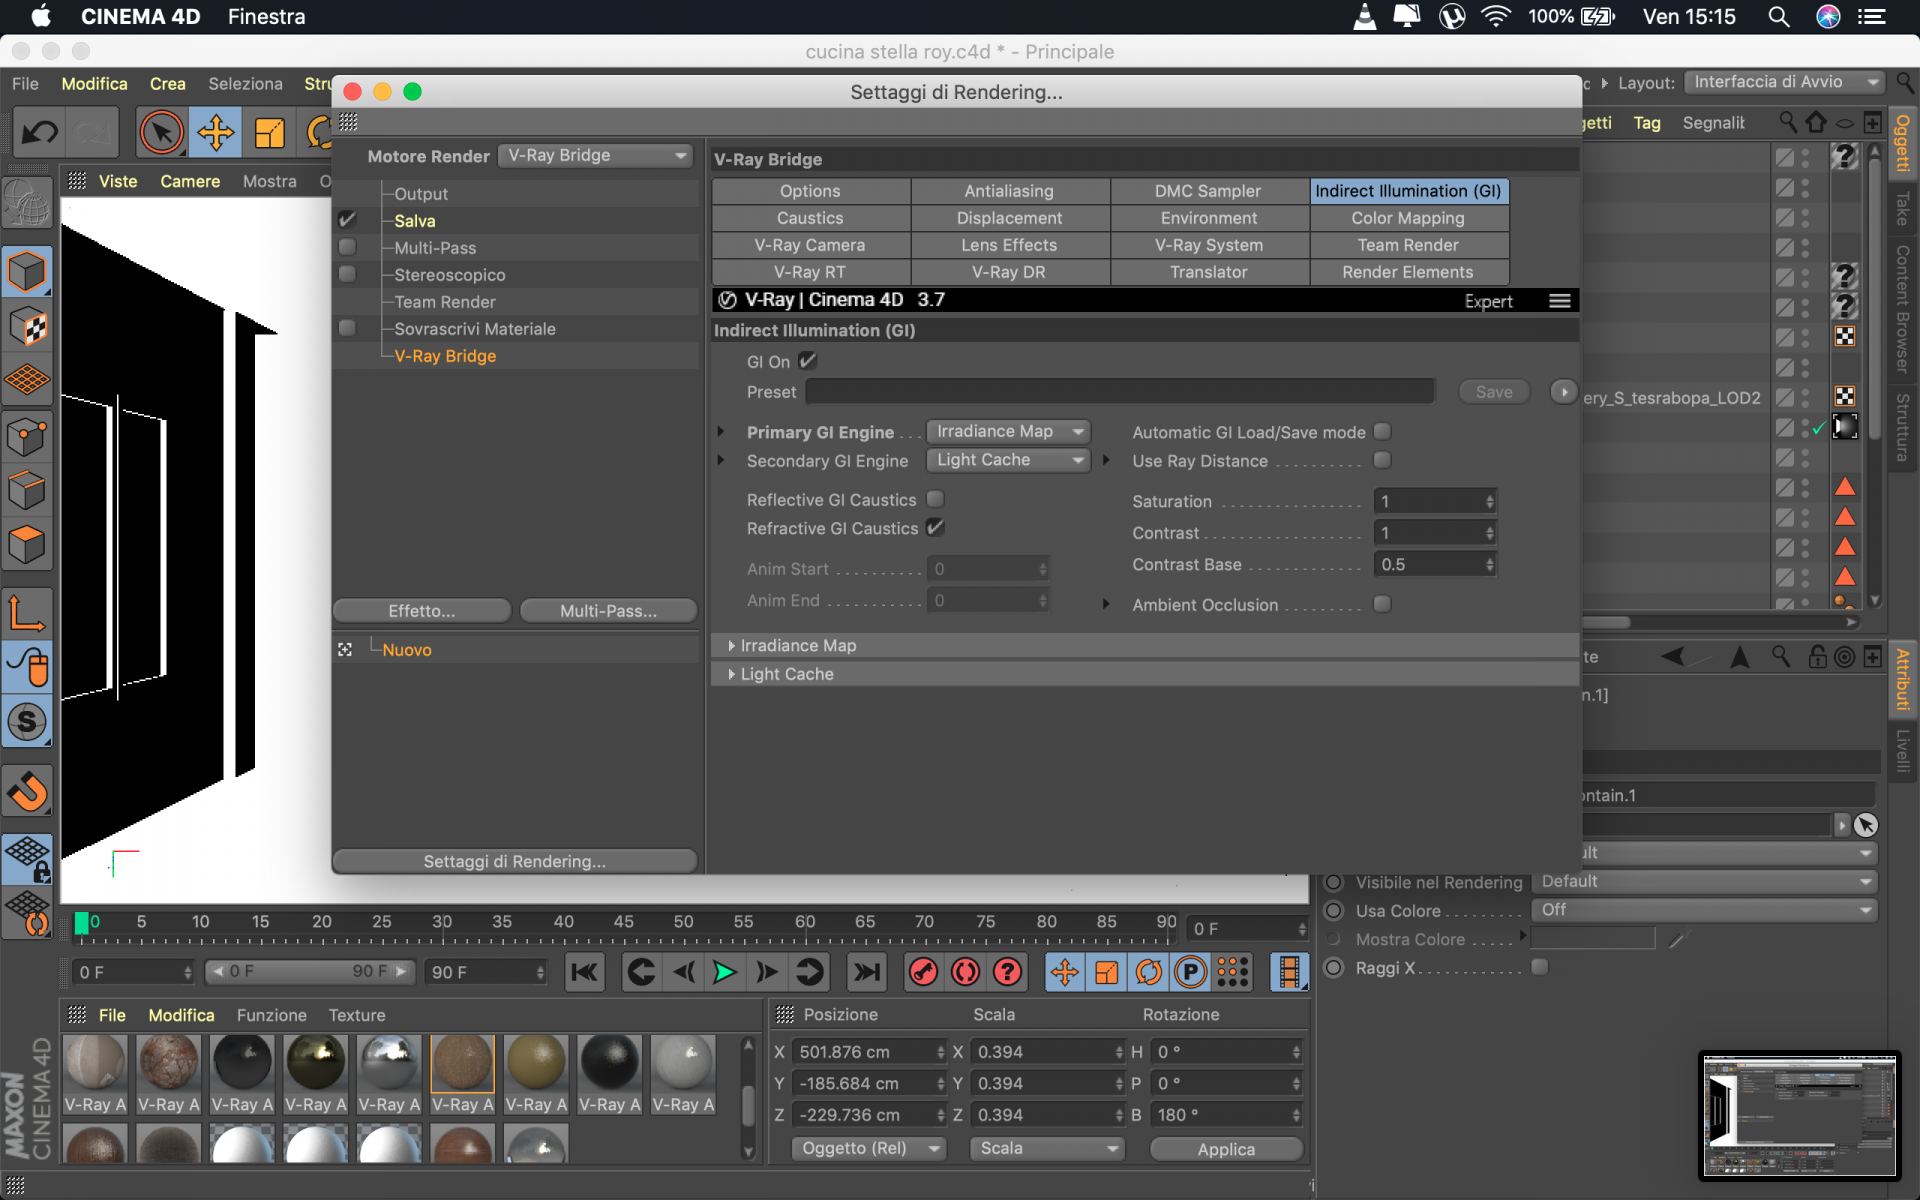
Task: Open the Wi-Fi status menu
Action: 1495,17
